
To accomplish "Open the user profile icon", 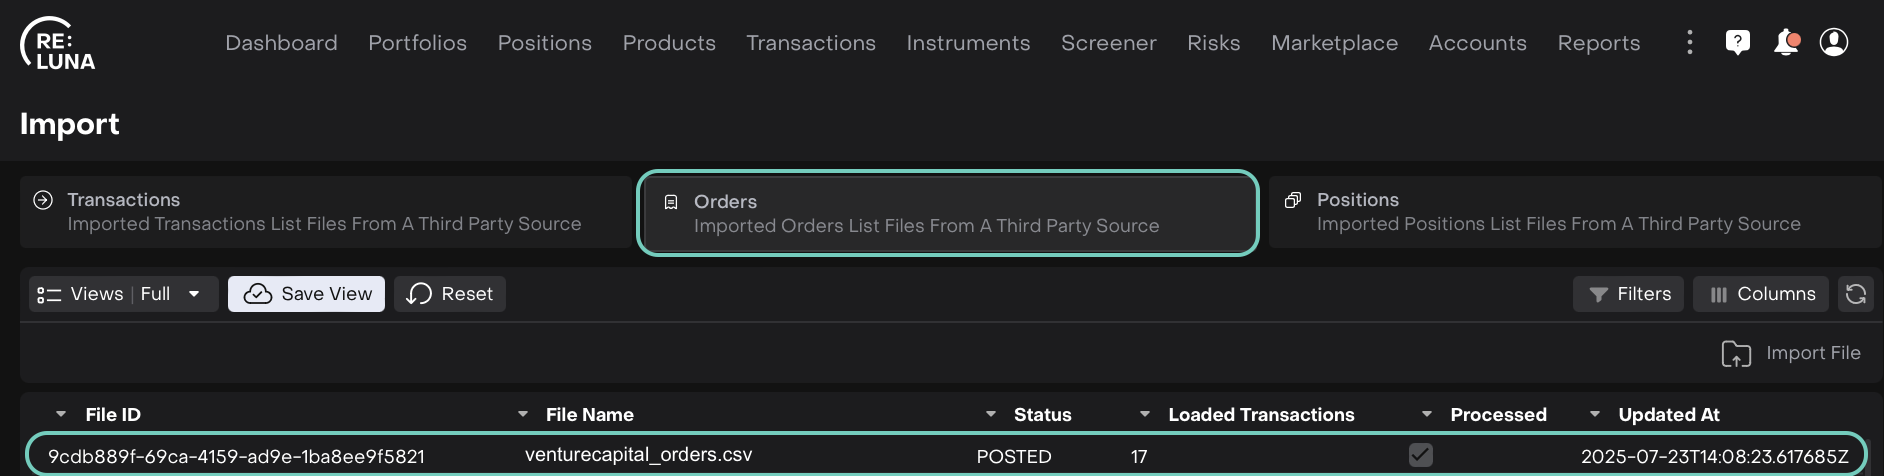I will pos(1834,42).
